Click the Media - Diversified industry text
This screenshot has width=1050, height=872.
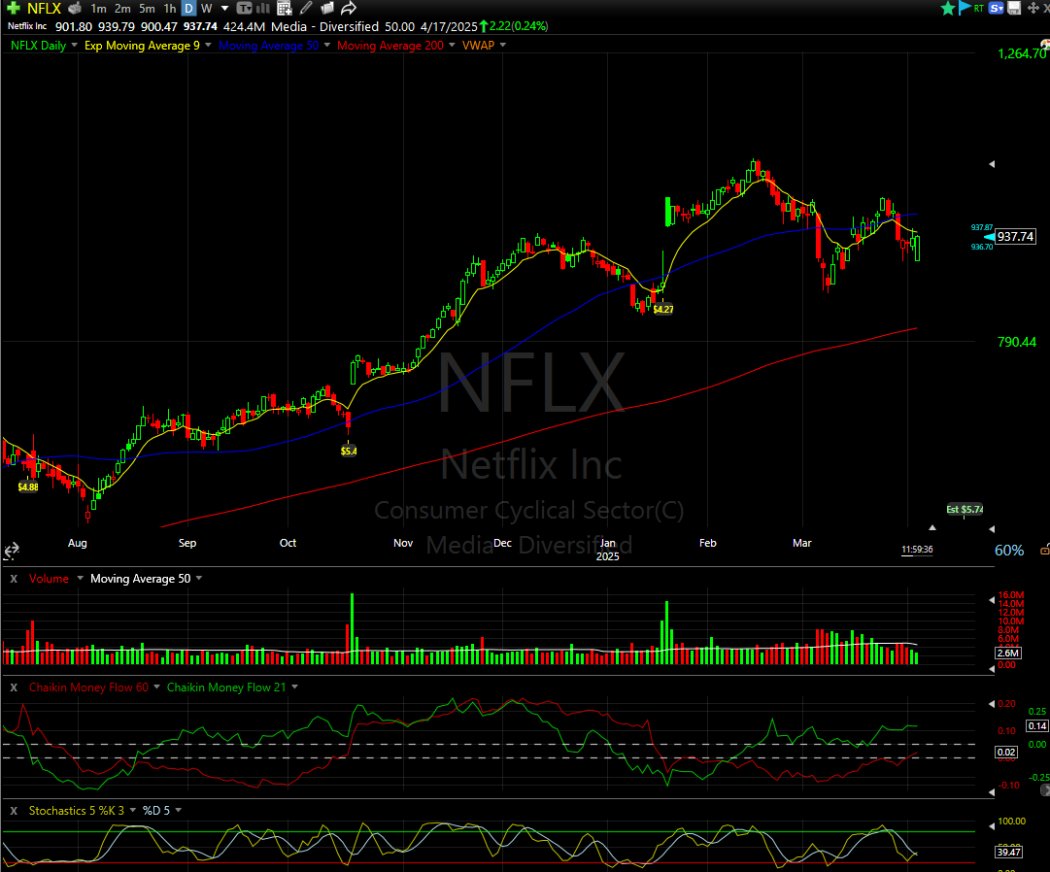point(325,27)
